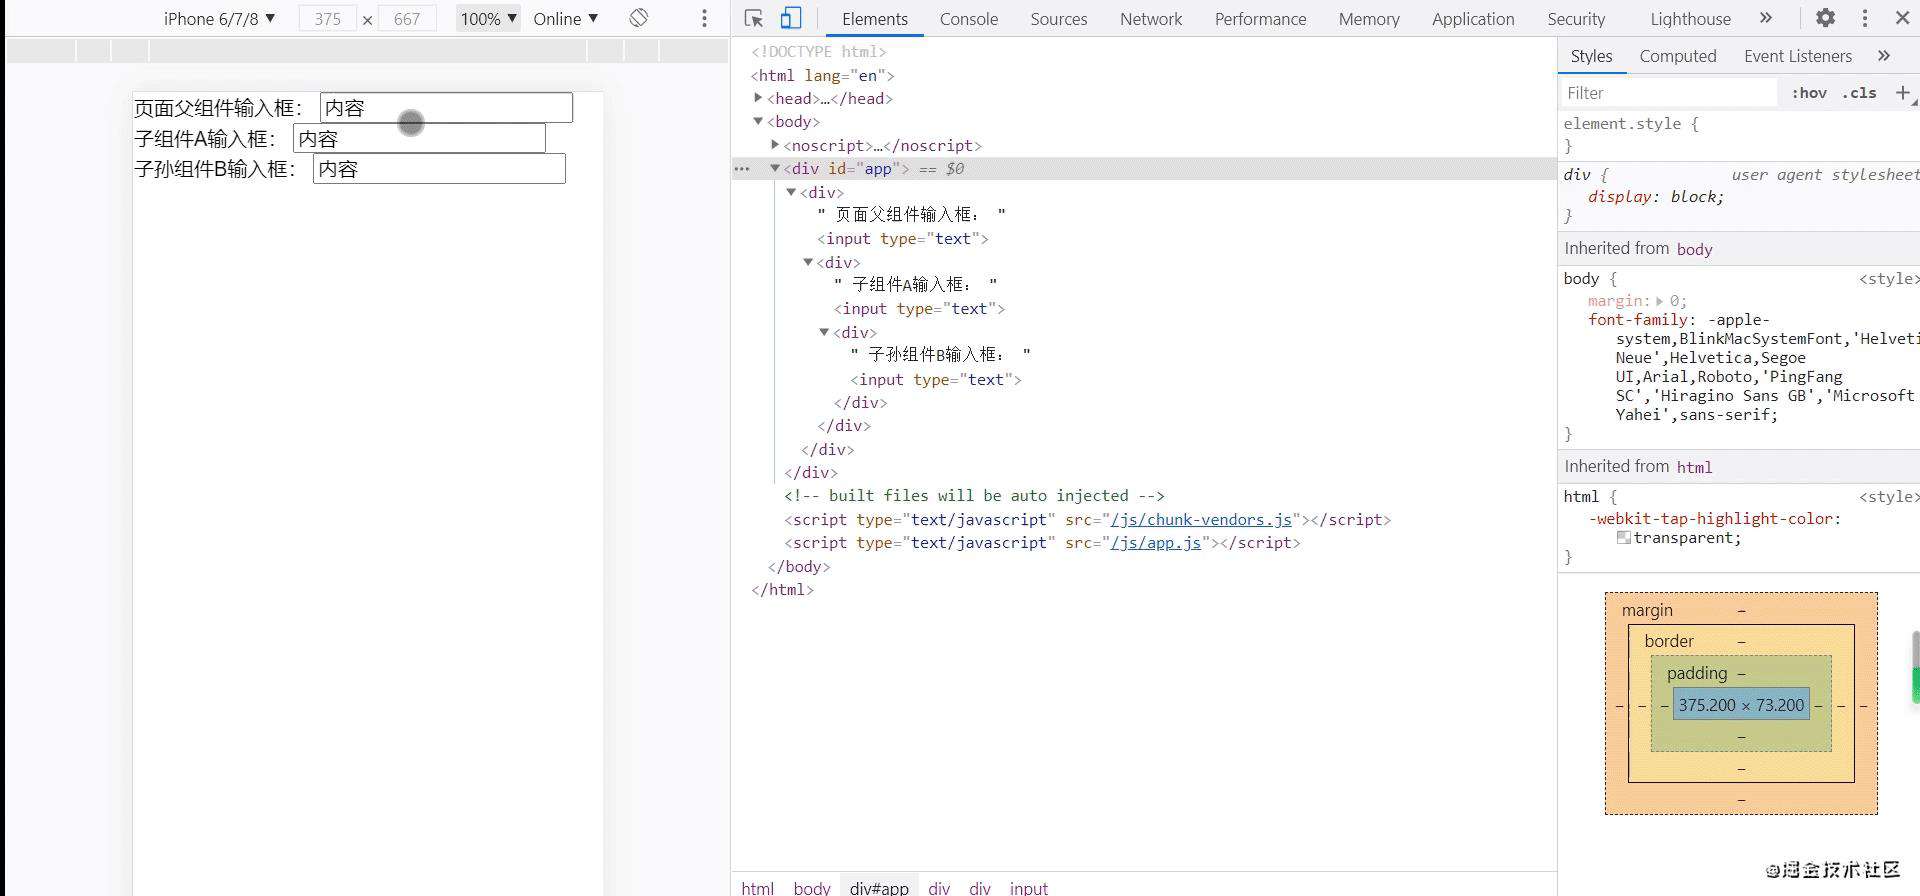Open iPhone 6/7/8 device dropdown
This screenshot has height=896, width=1920.
click(x=219, y=18)
